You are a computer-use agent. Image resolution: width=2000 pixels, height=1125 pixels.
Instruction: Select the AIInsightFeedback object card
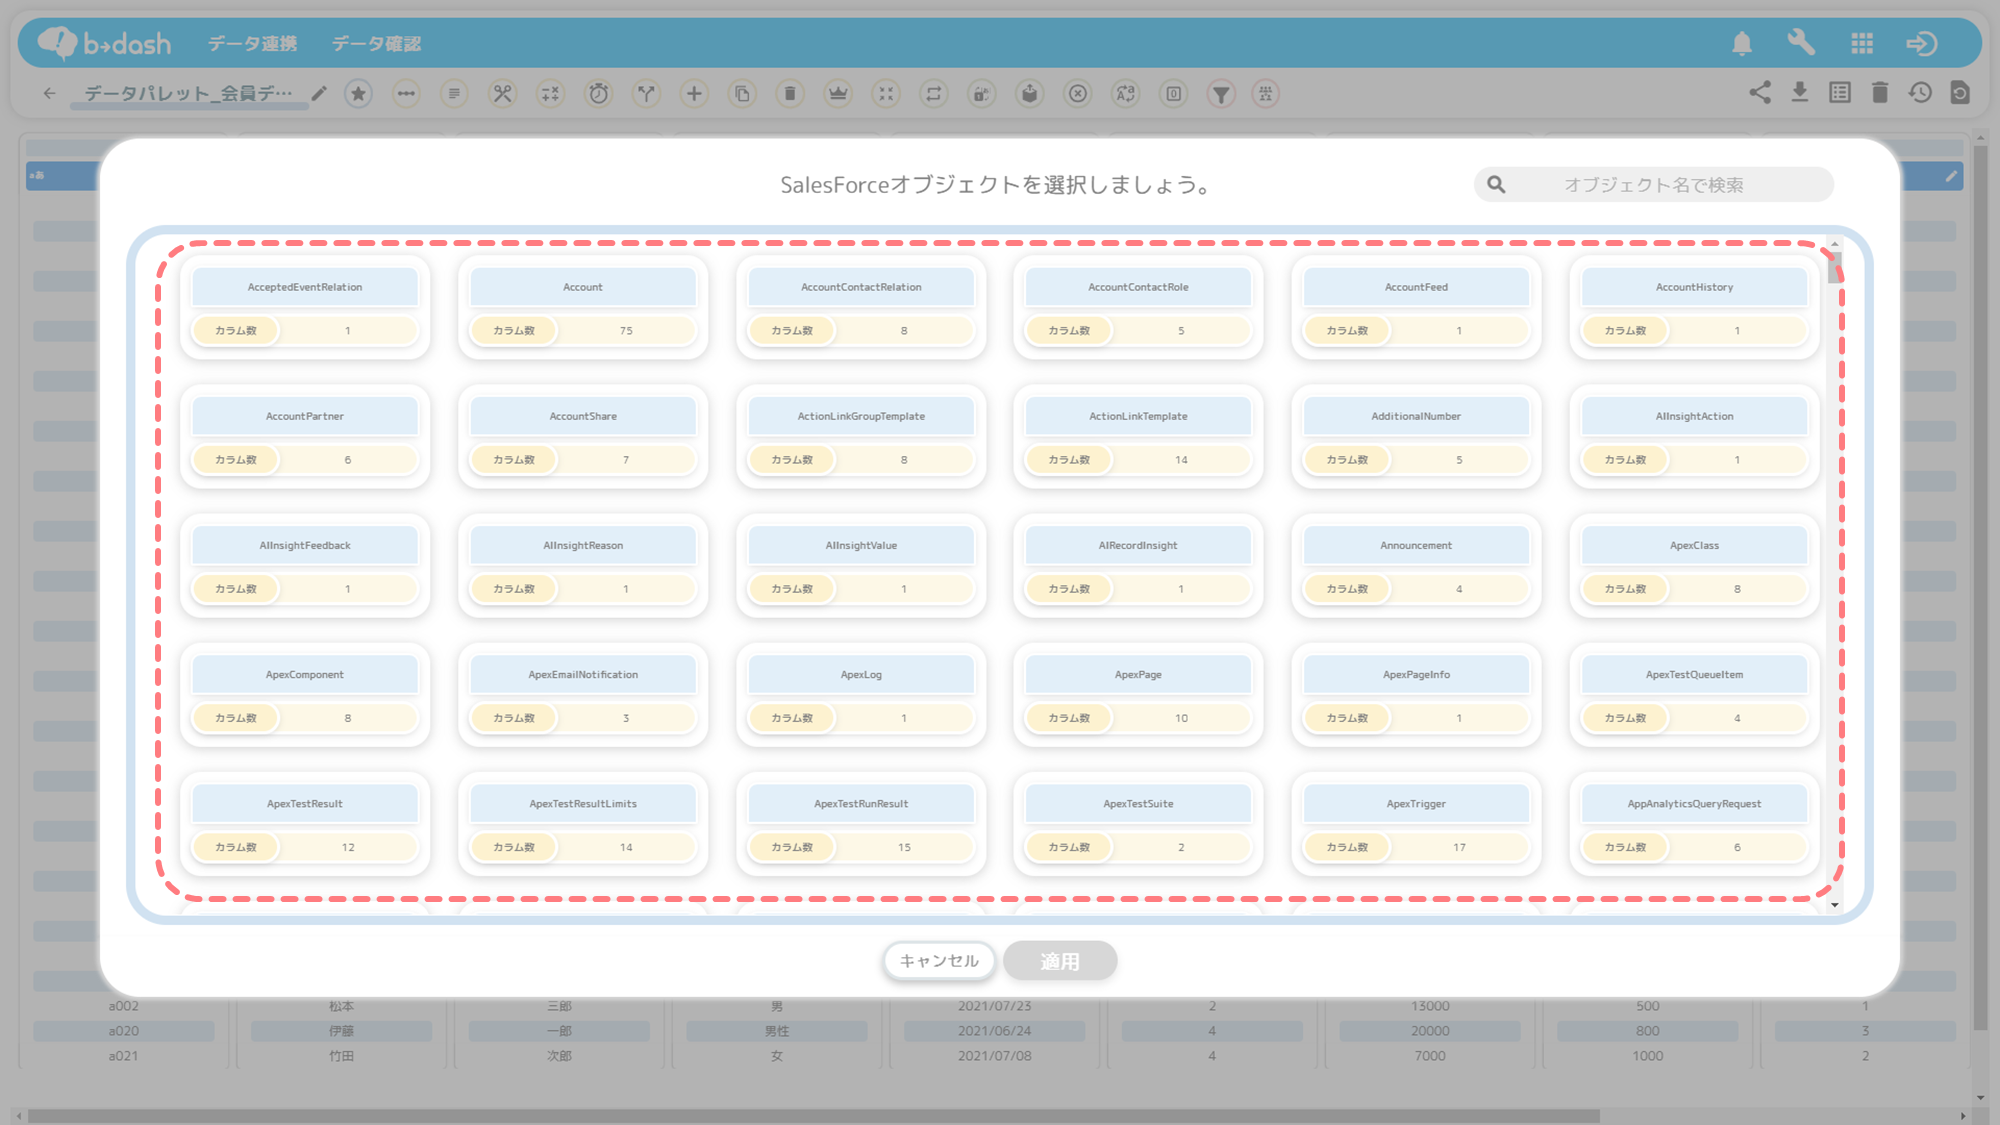tap(305, 565)
